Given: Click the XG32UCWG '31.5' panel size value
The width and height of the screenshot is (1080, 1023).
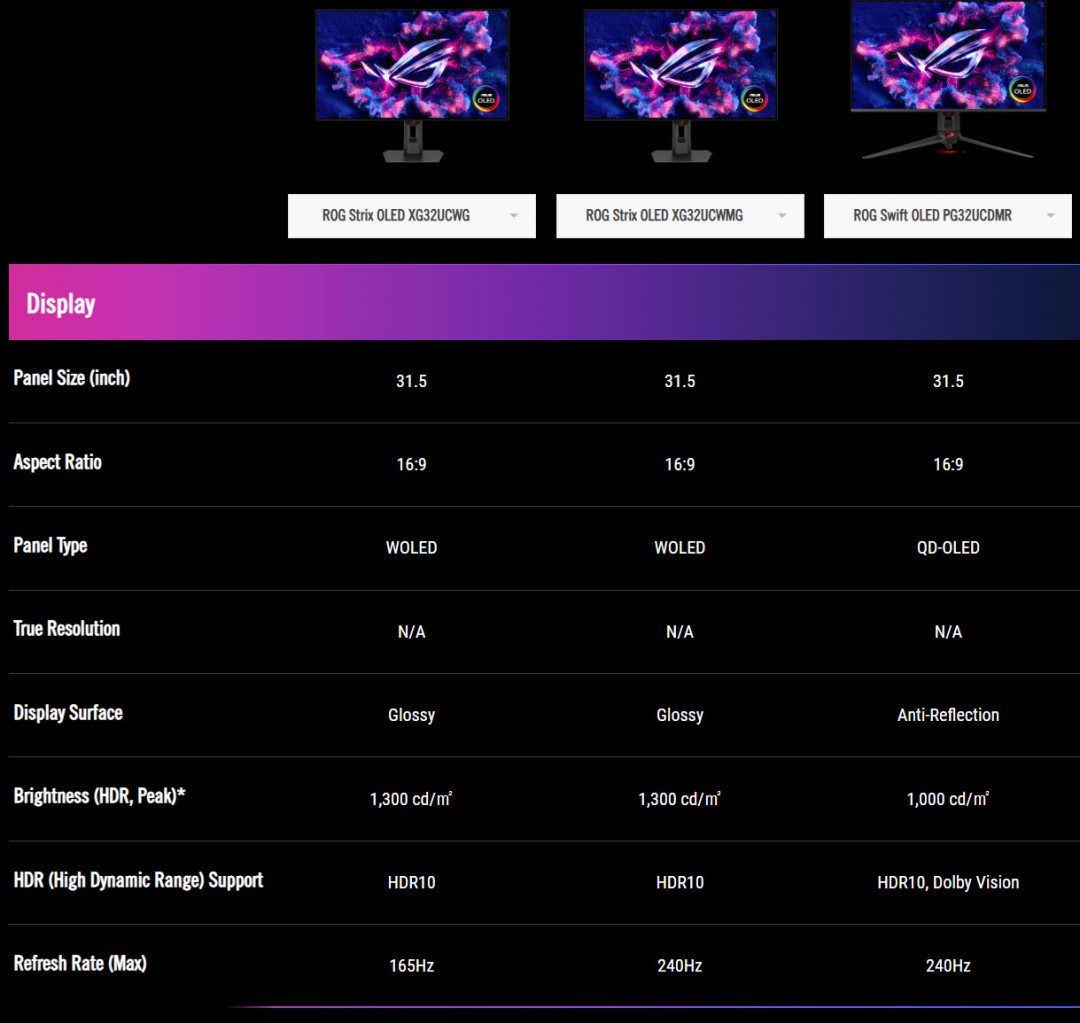Looking at the screenshot, I should [x=411, y=381].
